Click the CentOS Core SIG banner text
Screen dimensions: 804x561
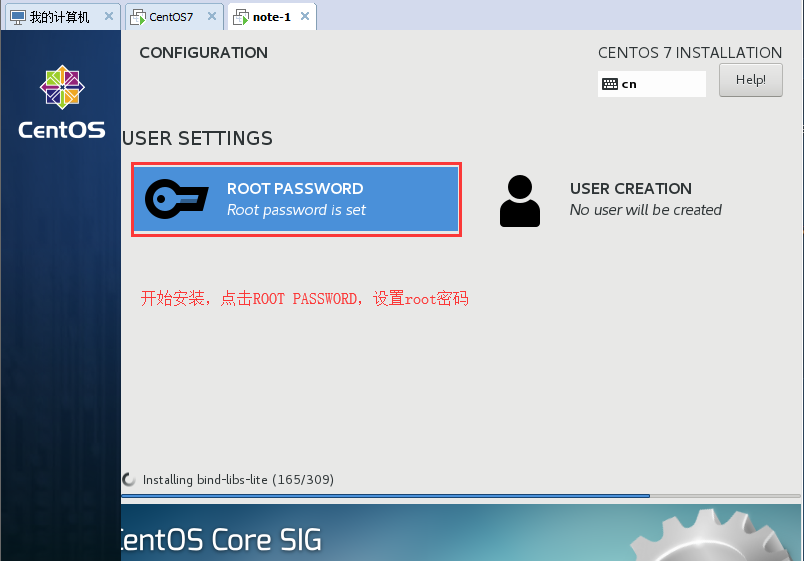click(x=222, y=540)
